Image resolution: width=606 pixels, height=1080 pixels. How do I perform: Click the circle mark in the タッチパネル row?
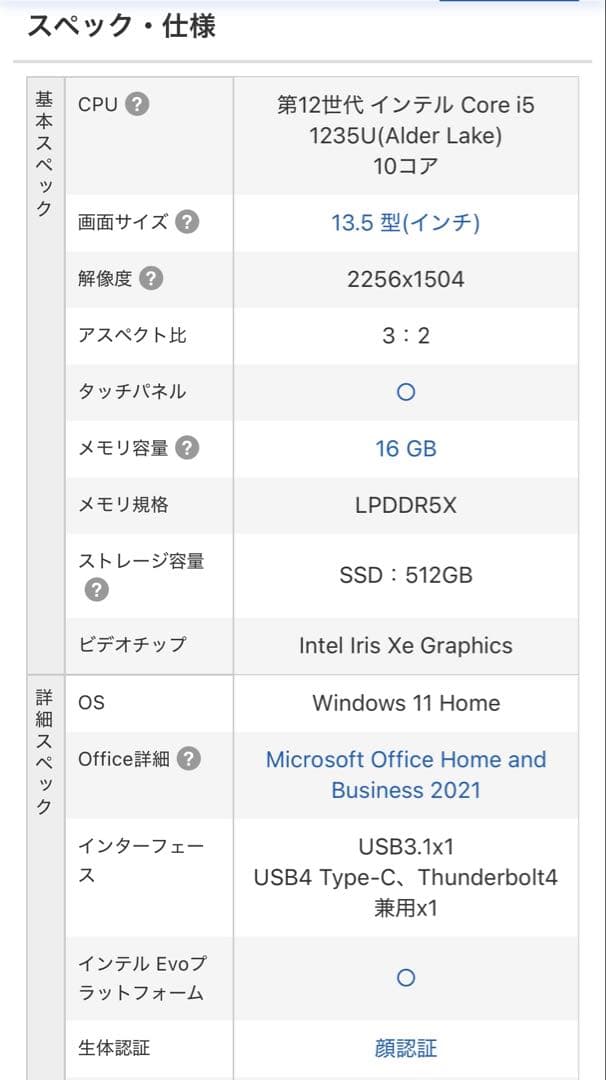coord(405,392)
